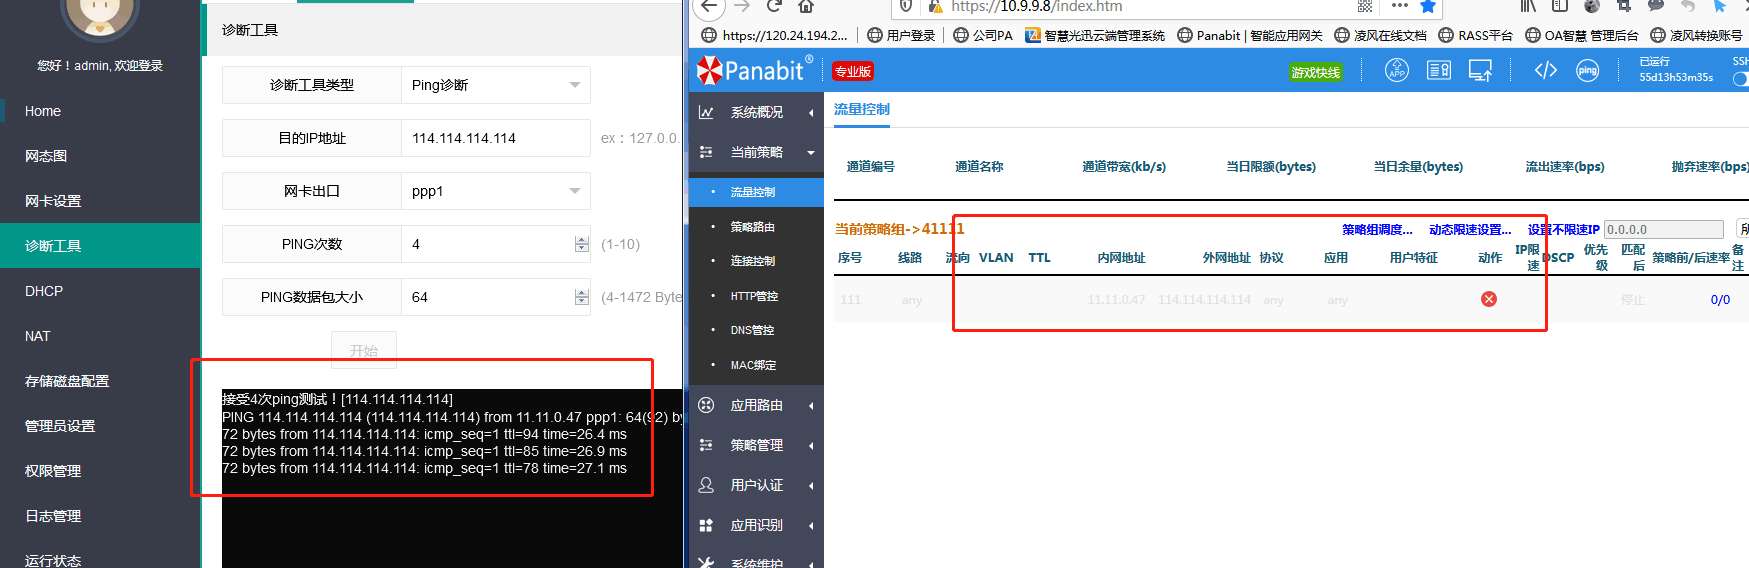Image resolution: width=1749 pixels, height=568 pixels.
Task: Open the QR code icon in address bar
Action: click(x=1365, y=7)
